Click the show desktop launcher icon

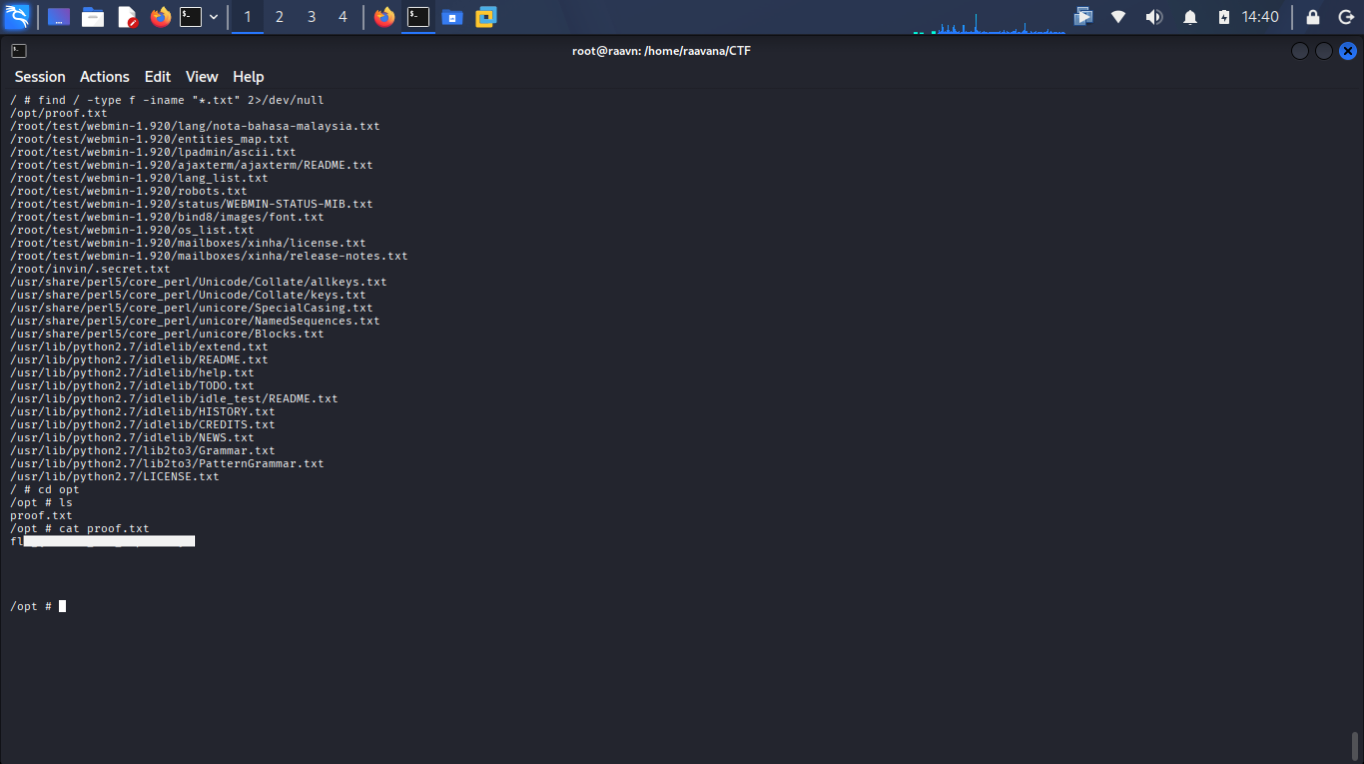pyautogui.click(x=59, y=17)
